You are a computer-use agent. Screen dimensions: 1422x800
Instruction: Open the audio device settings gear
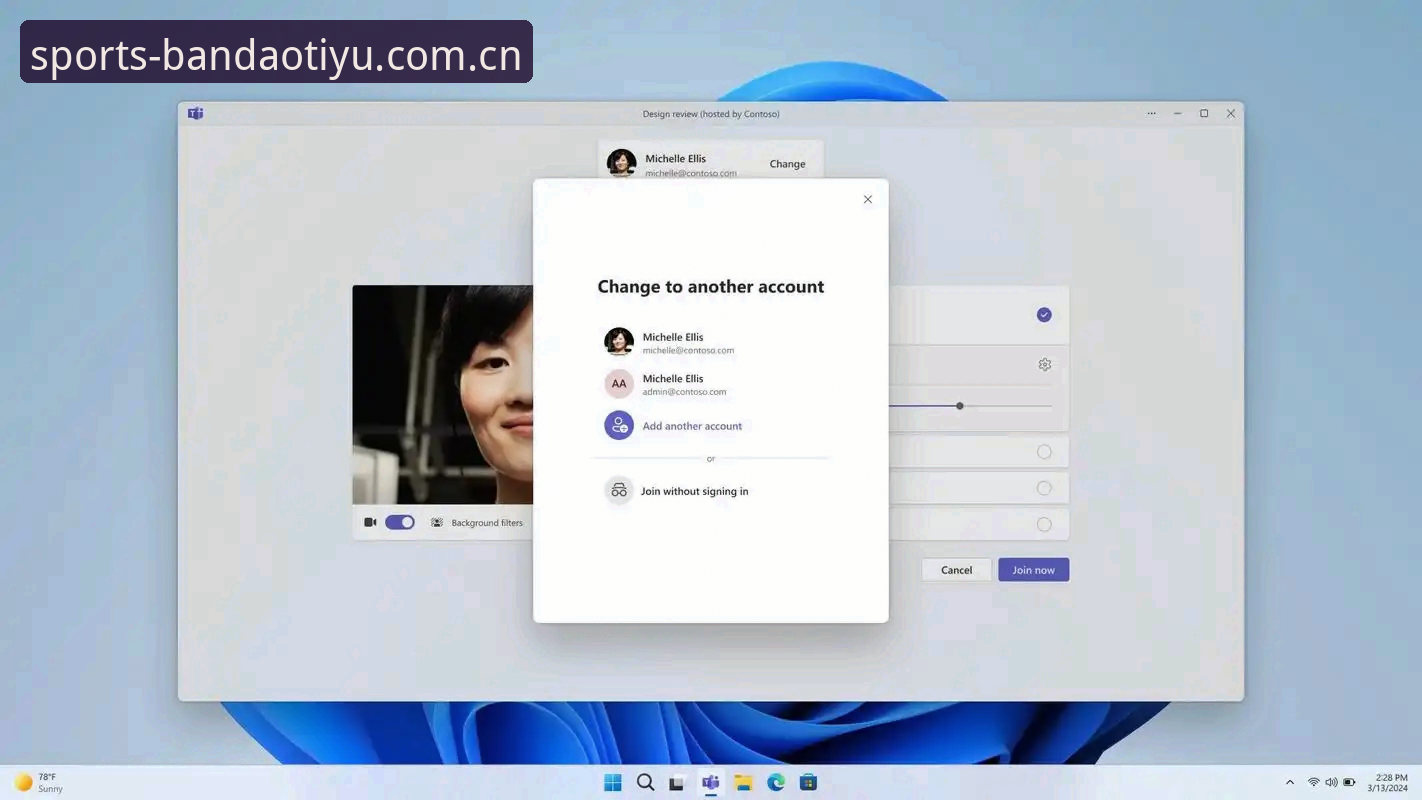coord(1044,364)
